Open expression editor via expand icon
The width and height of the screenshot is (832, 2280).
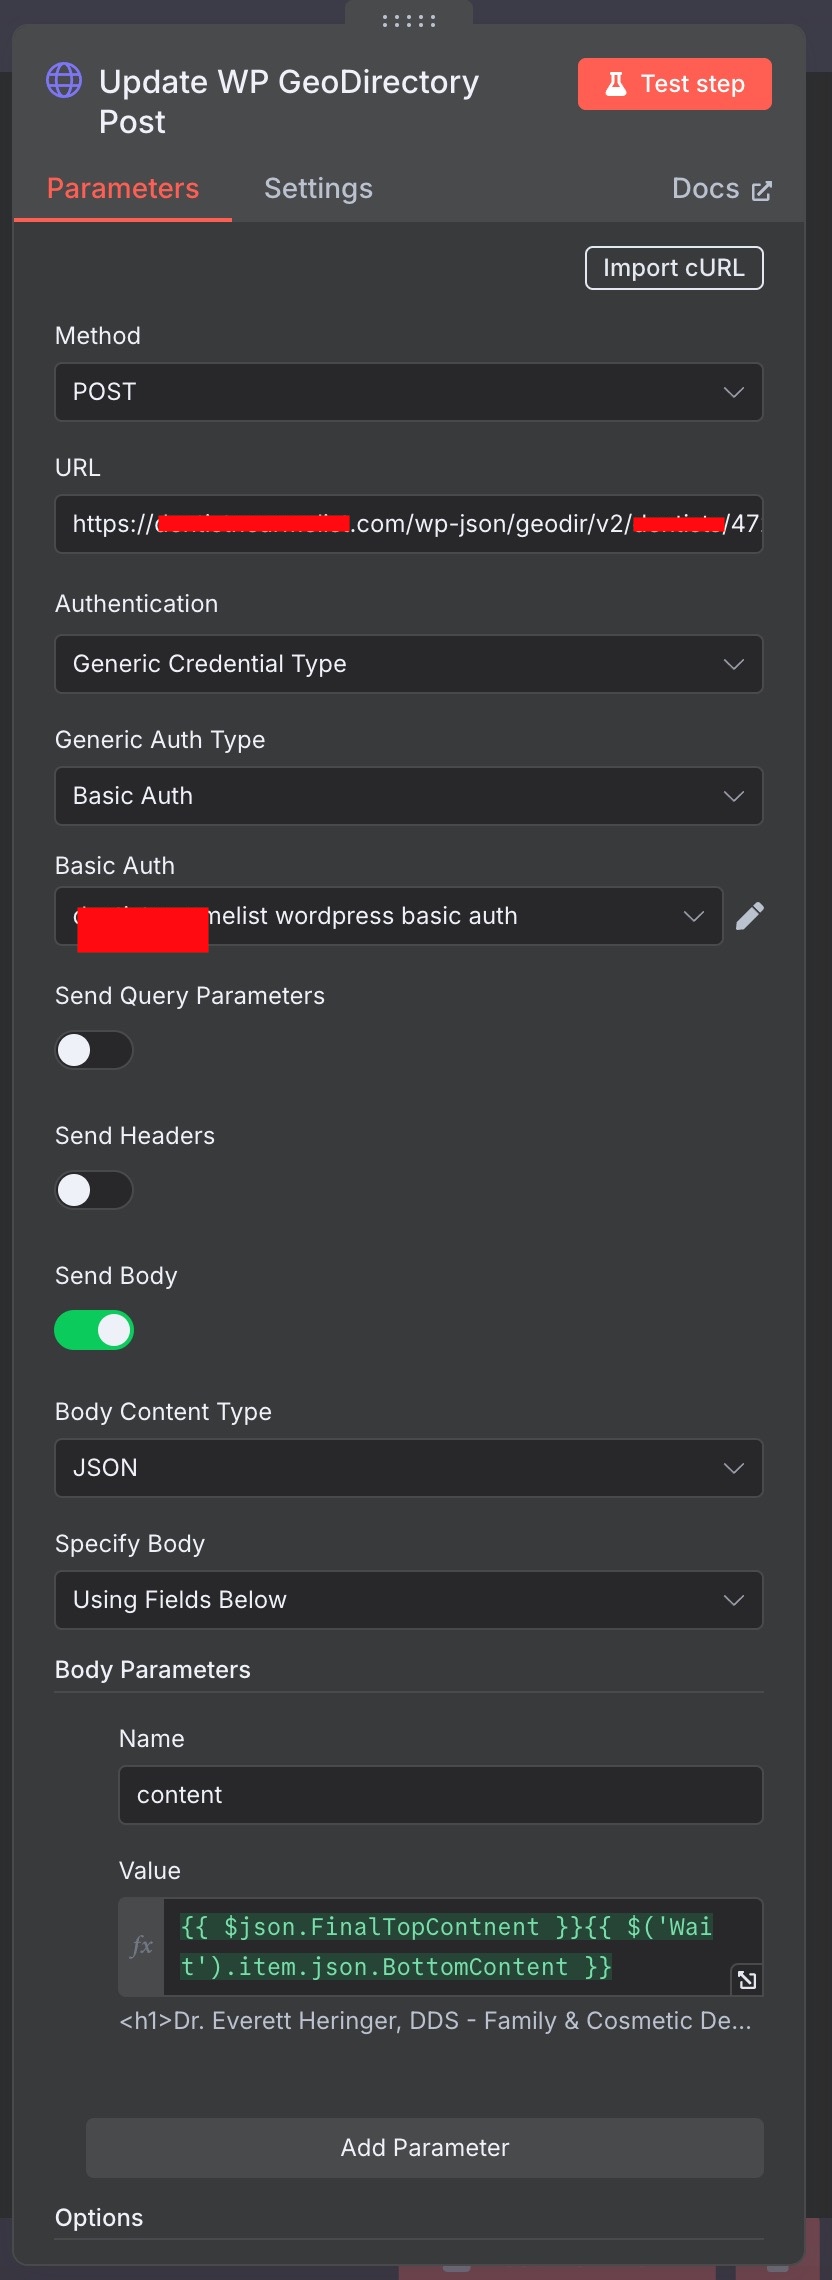[x=747, y=1979]
